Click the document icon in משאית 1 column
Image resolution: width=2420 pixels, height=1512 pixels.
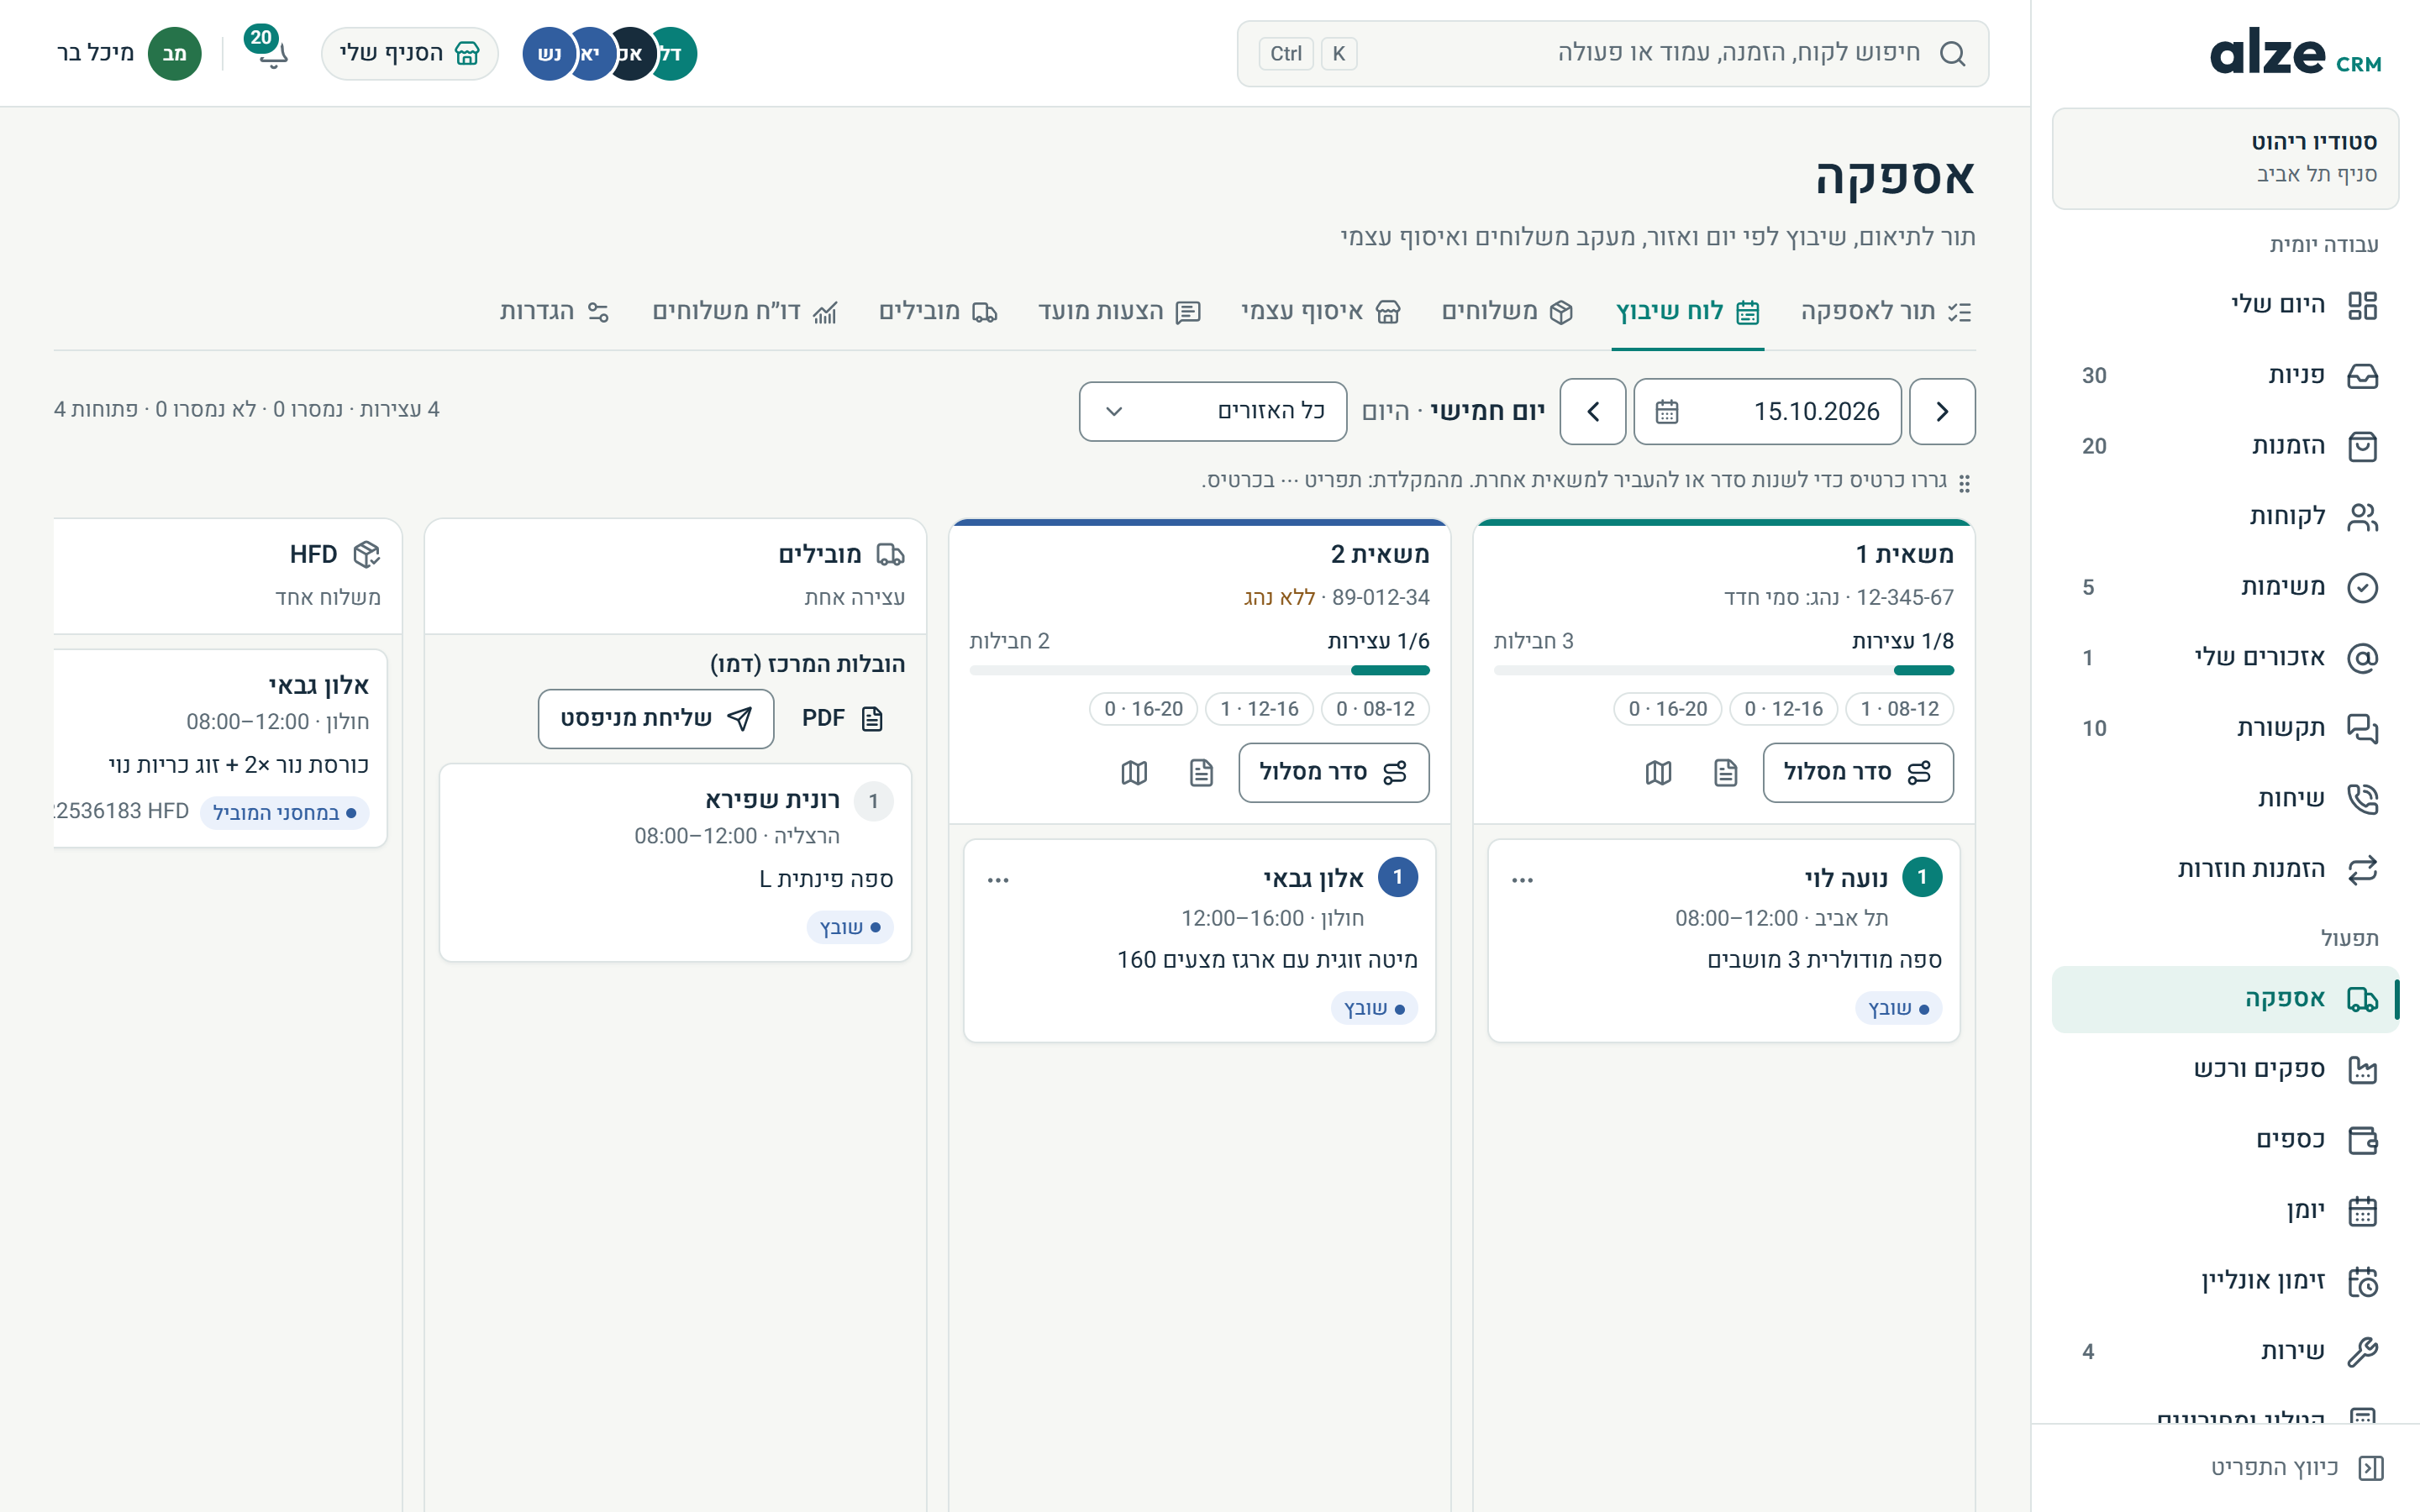[1726, 772]
